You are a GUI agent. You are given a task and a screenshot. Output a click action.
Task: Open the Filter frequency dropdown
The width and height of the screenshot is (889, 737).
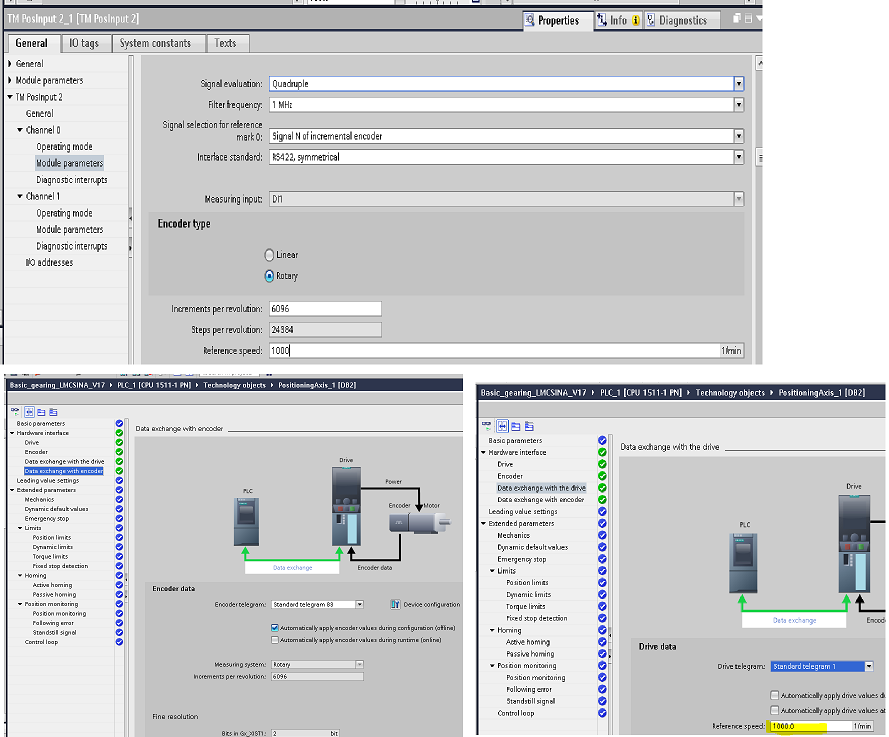tap(739, 104)
